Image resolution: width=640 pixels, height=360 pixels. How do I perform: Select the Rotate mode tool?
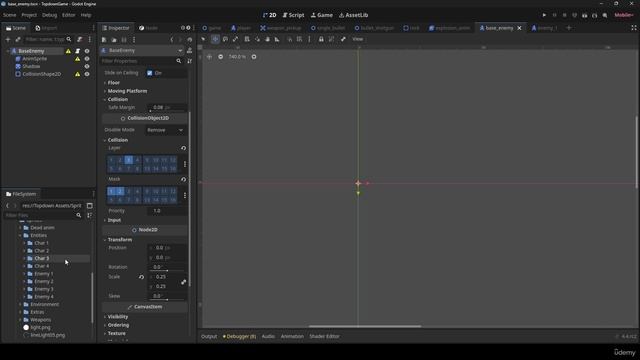225,39
